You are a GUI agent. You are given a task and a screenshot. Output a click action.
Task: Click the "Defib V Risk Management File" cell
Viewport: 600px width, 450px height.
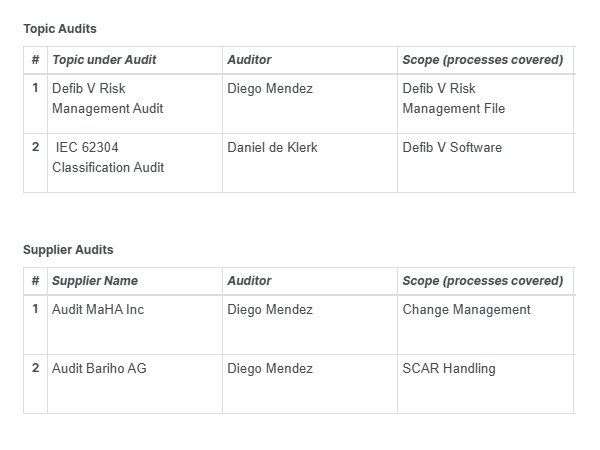pyautogui.click(x=453, y=98)
